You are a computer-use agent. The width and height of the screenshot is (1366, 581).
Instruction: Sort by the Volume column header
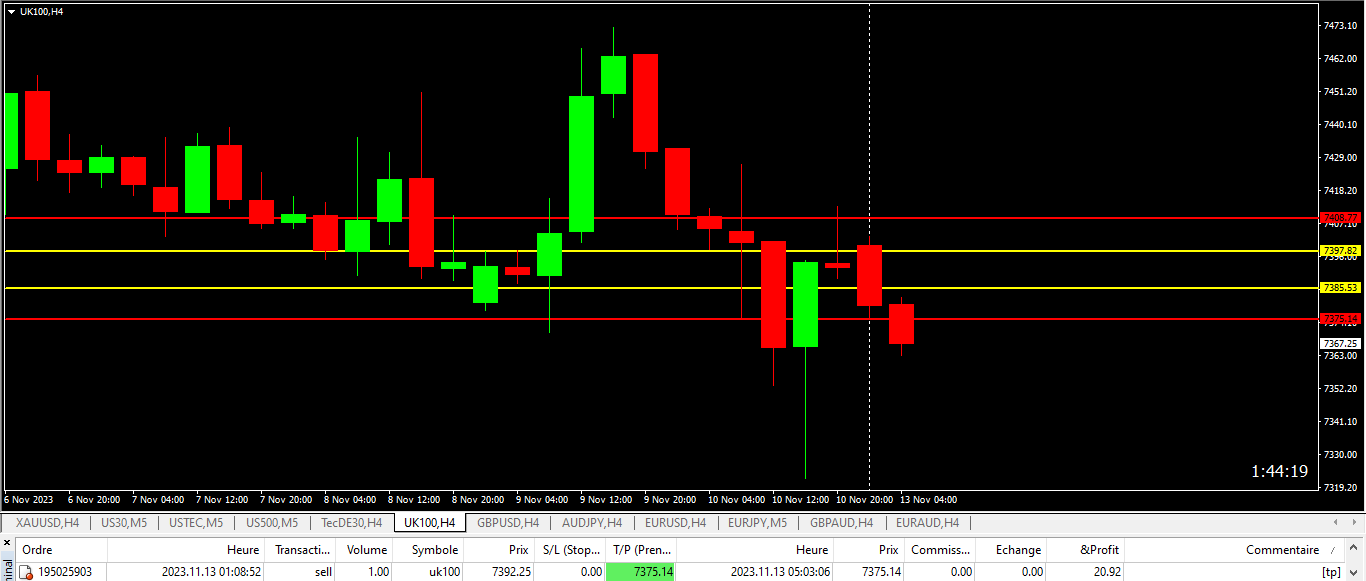(366, 549)
